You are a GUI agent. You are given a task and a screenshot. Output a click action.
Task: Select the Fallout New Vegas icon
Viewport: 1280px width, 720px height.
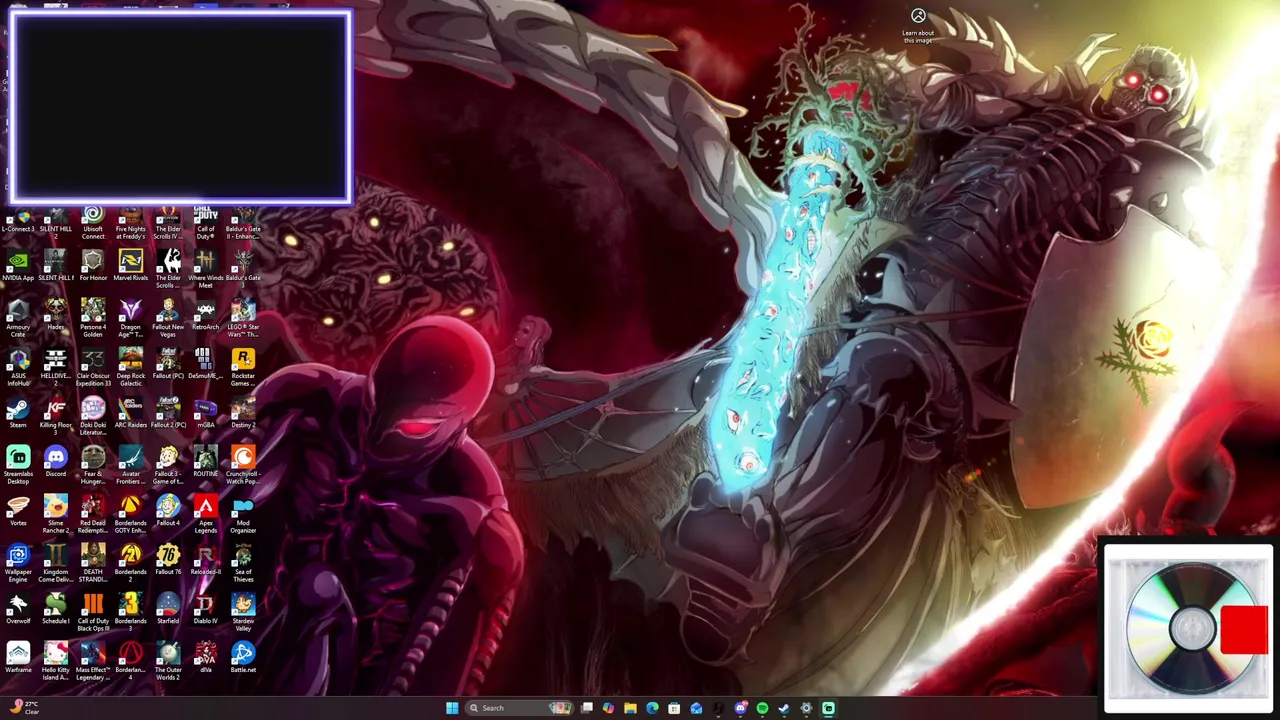pos(168,319)
